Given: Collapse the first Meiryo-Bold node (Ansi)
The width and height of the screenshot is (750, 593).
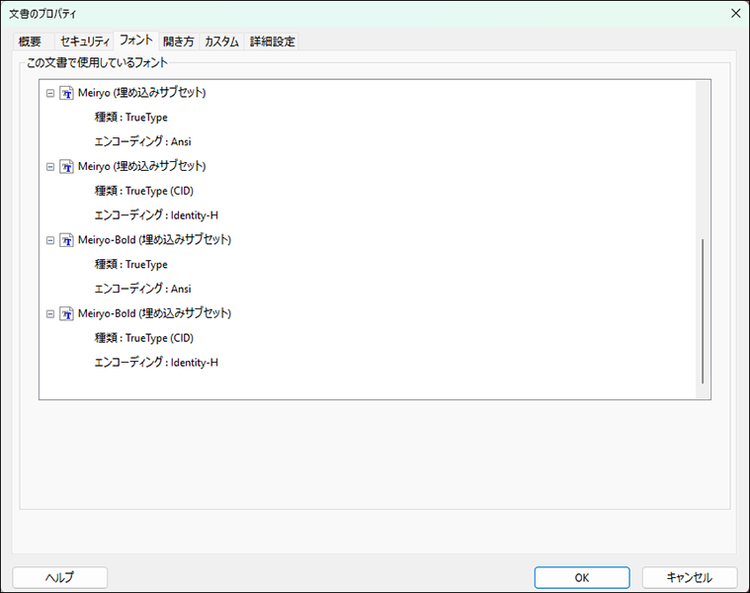Looking at the screenshot, I should click(x=50, y=241).
